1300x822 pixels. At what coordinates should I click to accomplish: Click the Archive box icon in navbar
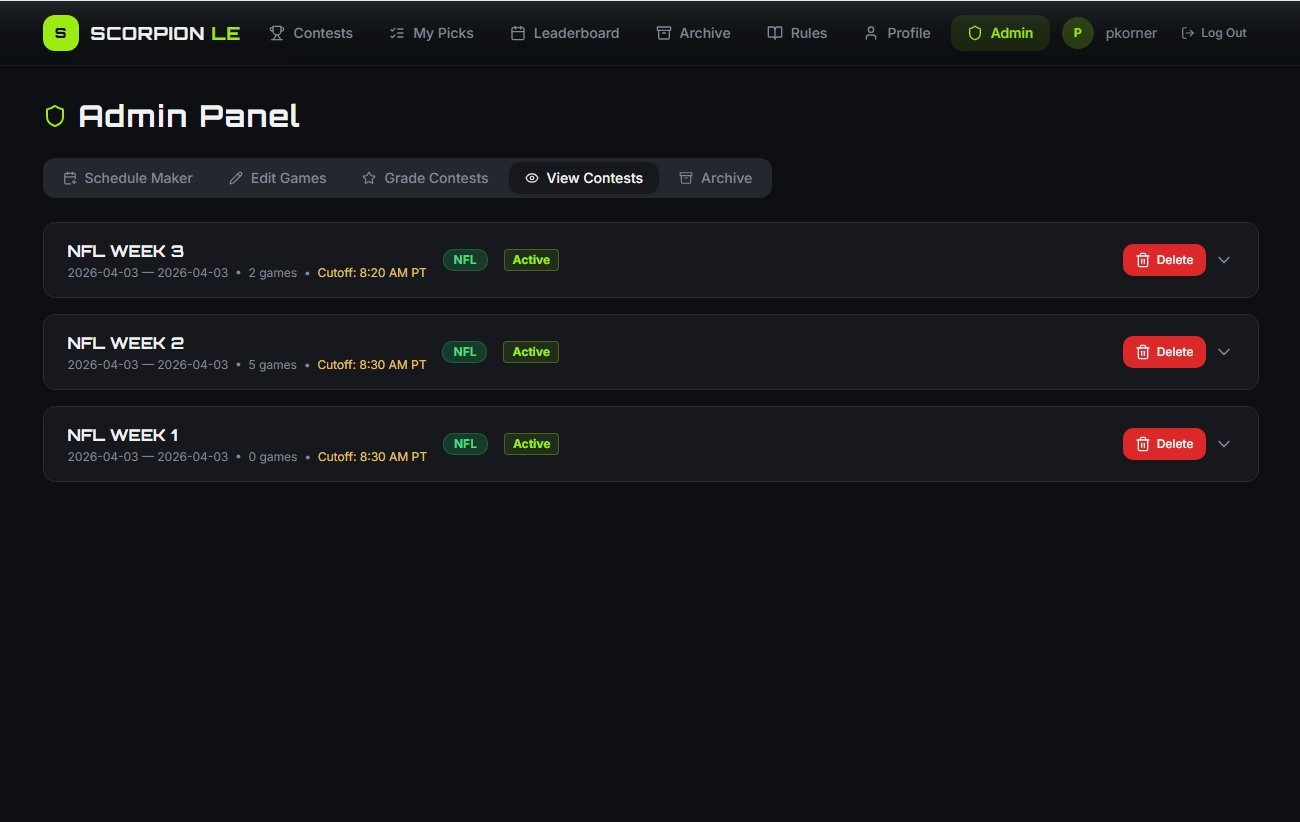click(663, 33)
